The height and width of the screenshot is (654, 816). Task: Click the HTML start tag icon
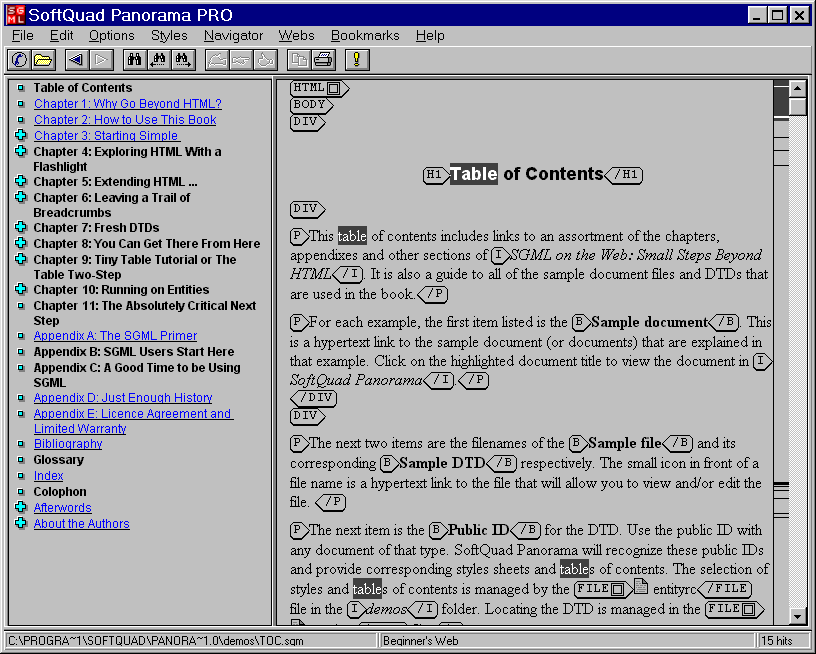pos(319,88)
